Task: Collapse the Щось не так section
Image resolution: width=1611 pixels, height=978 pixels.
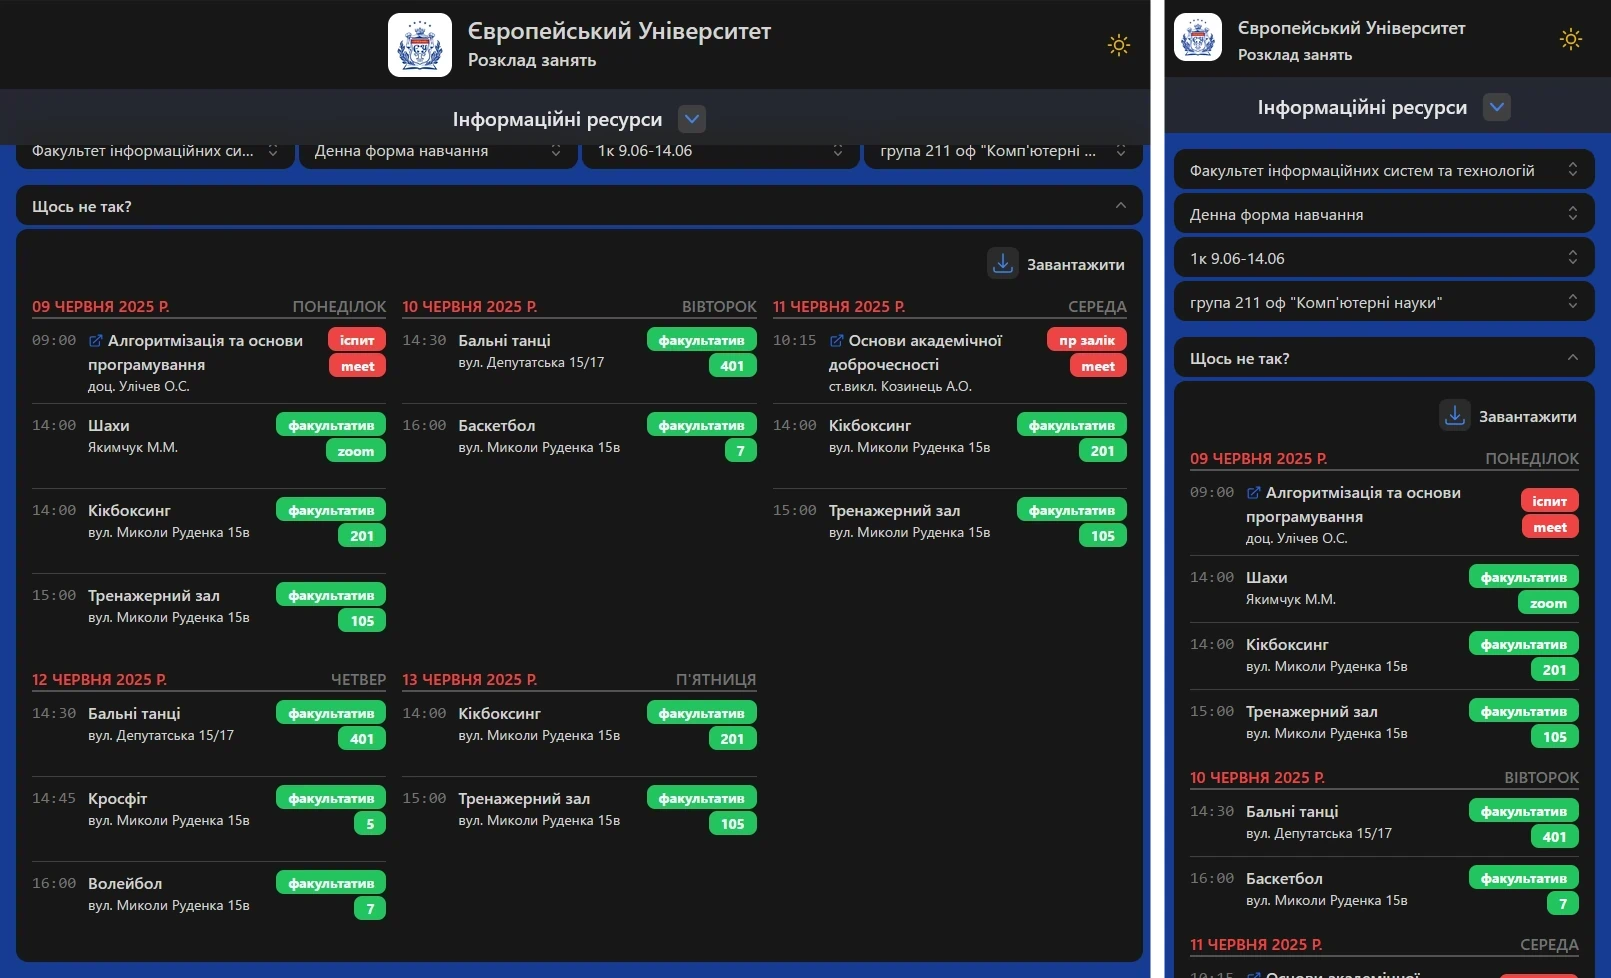Action: tap(1121, 205)
